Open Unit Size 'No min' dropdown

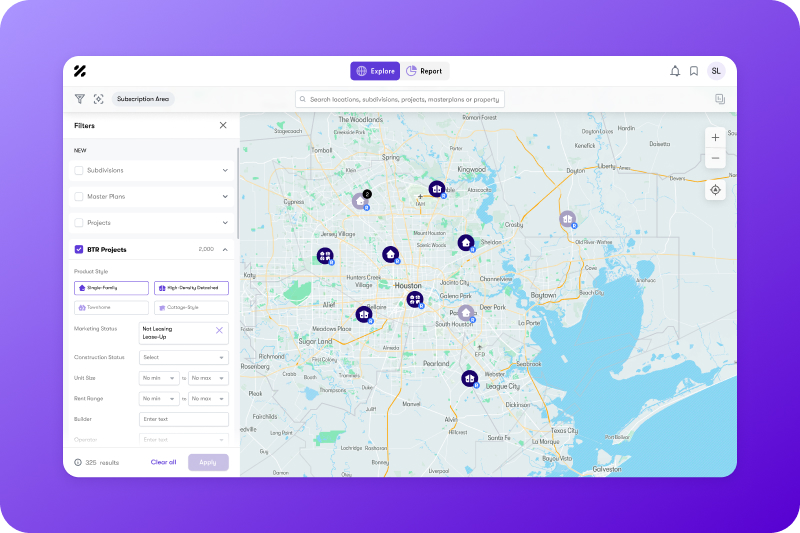click(159, 378)
